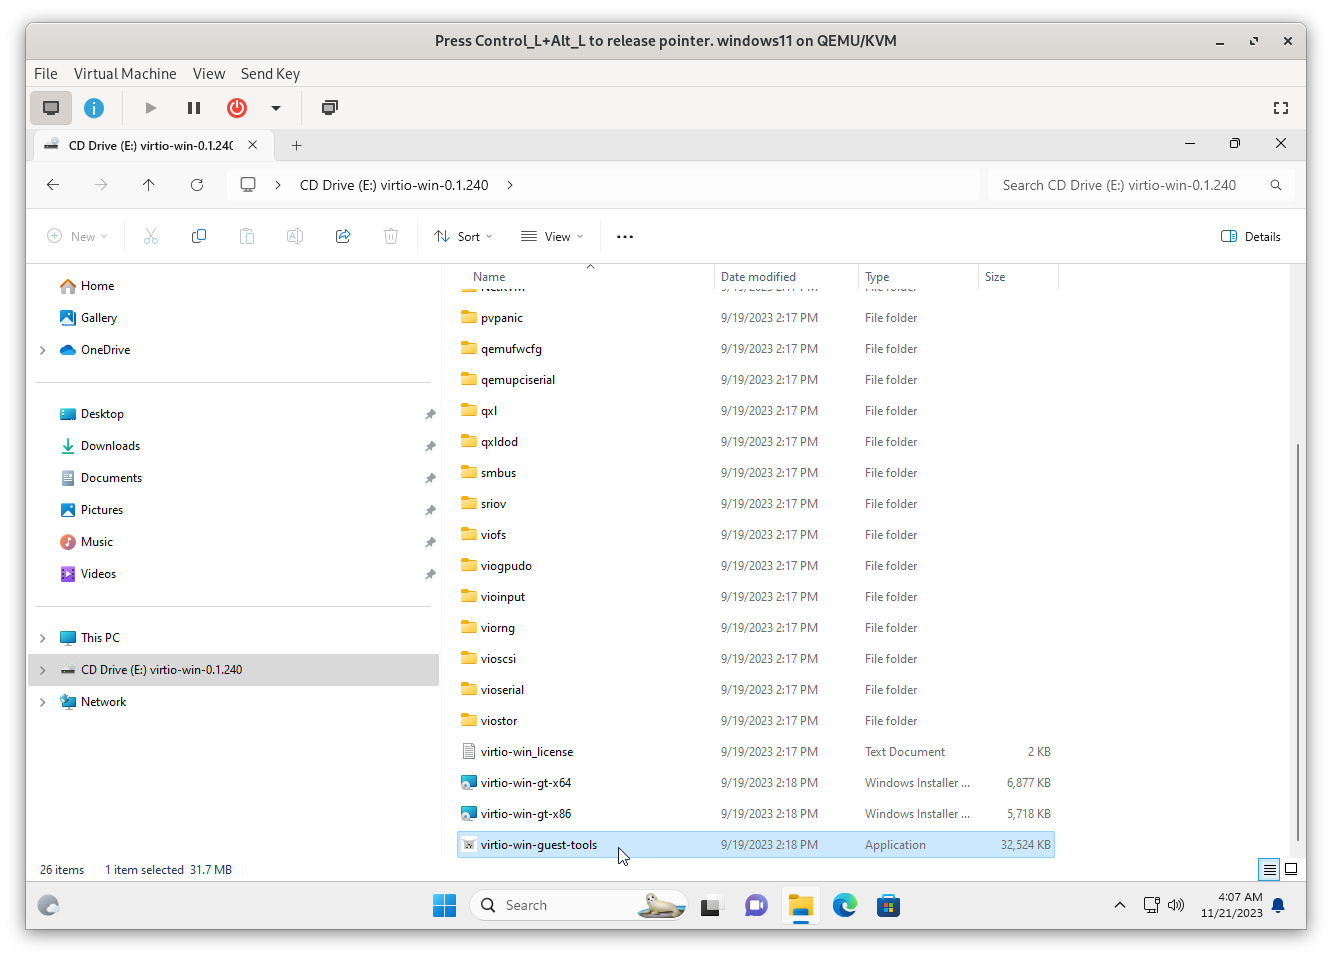The height and width of the screenshot is (958, 1332).
Task: Open the View layout dropdown
Action: [x=552, y=237]
